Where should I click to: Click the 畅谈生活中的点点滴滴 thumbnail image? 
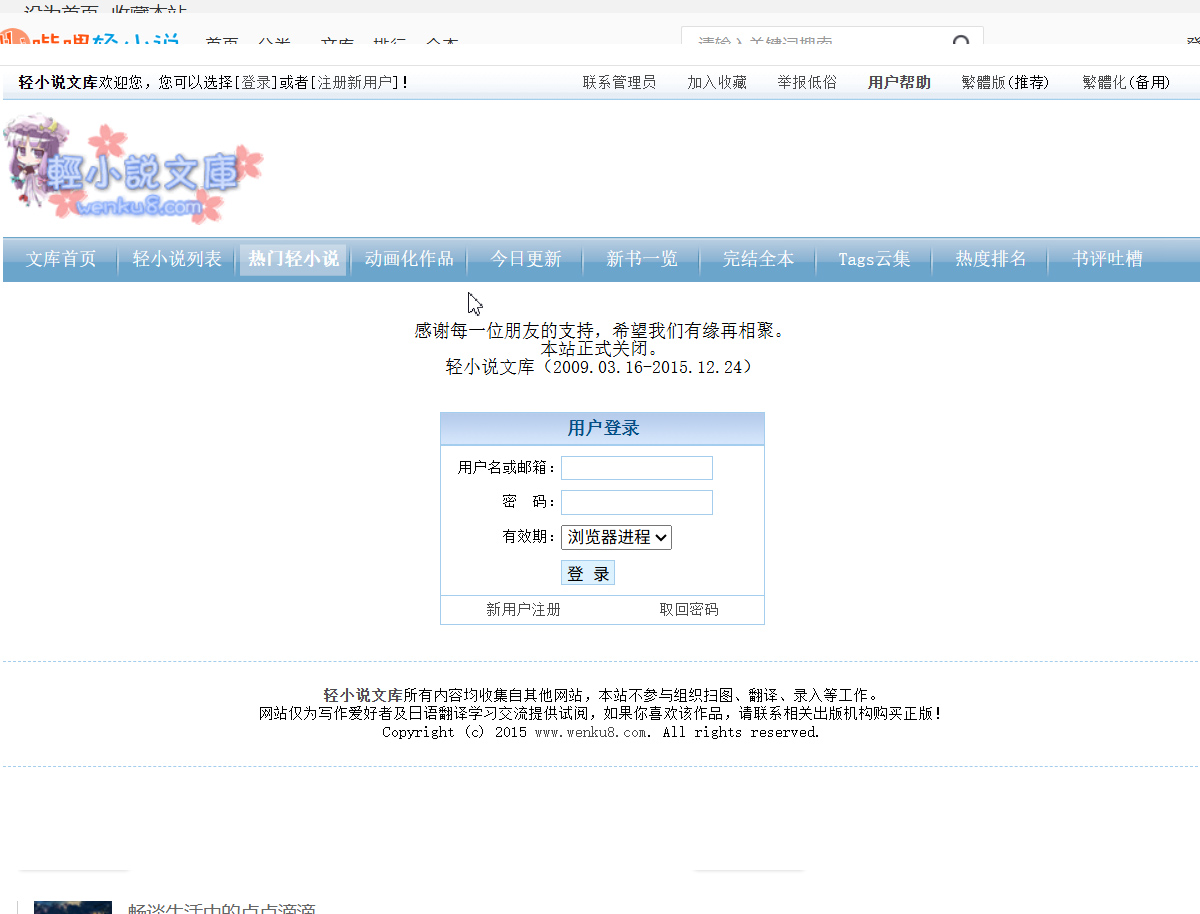73,907
